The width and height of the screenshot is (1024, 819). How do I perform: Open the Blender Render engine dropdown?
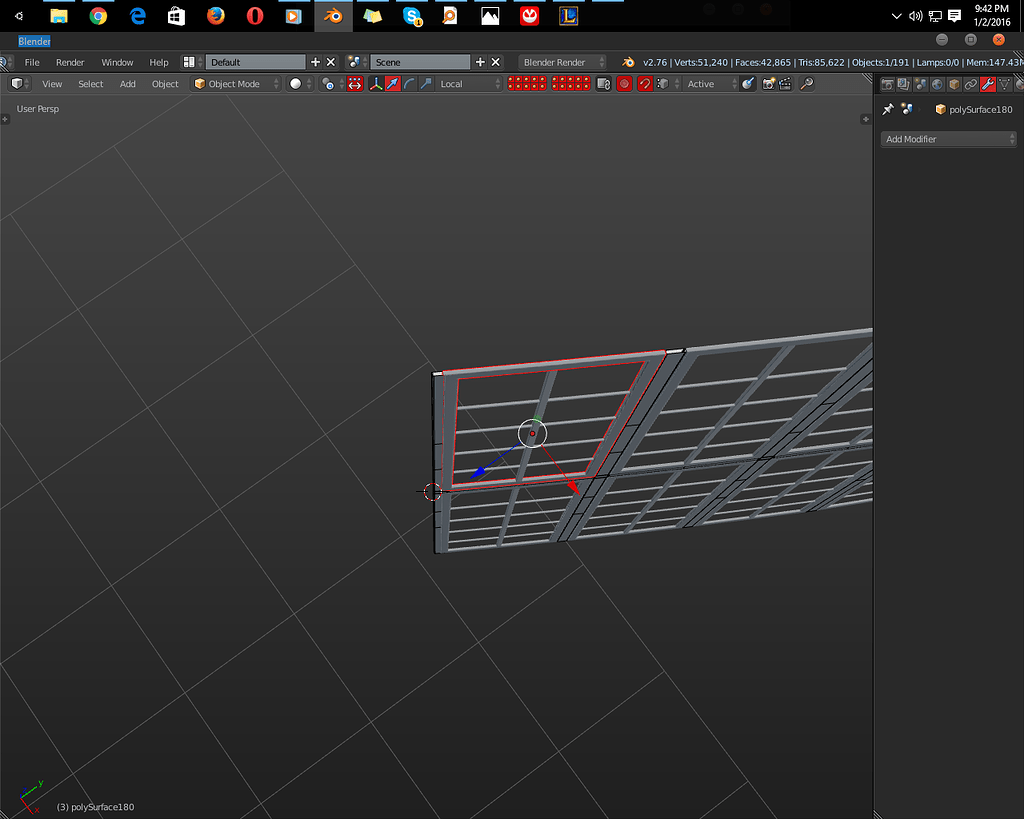[x=562, y=62]
